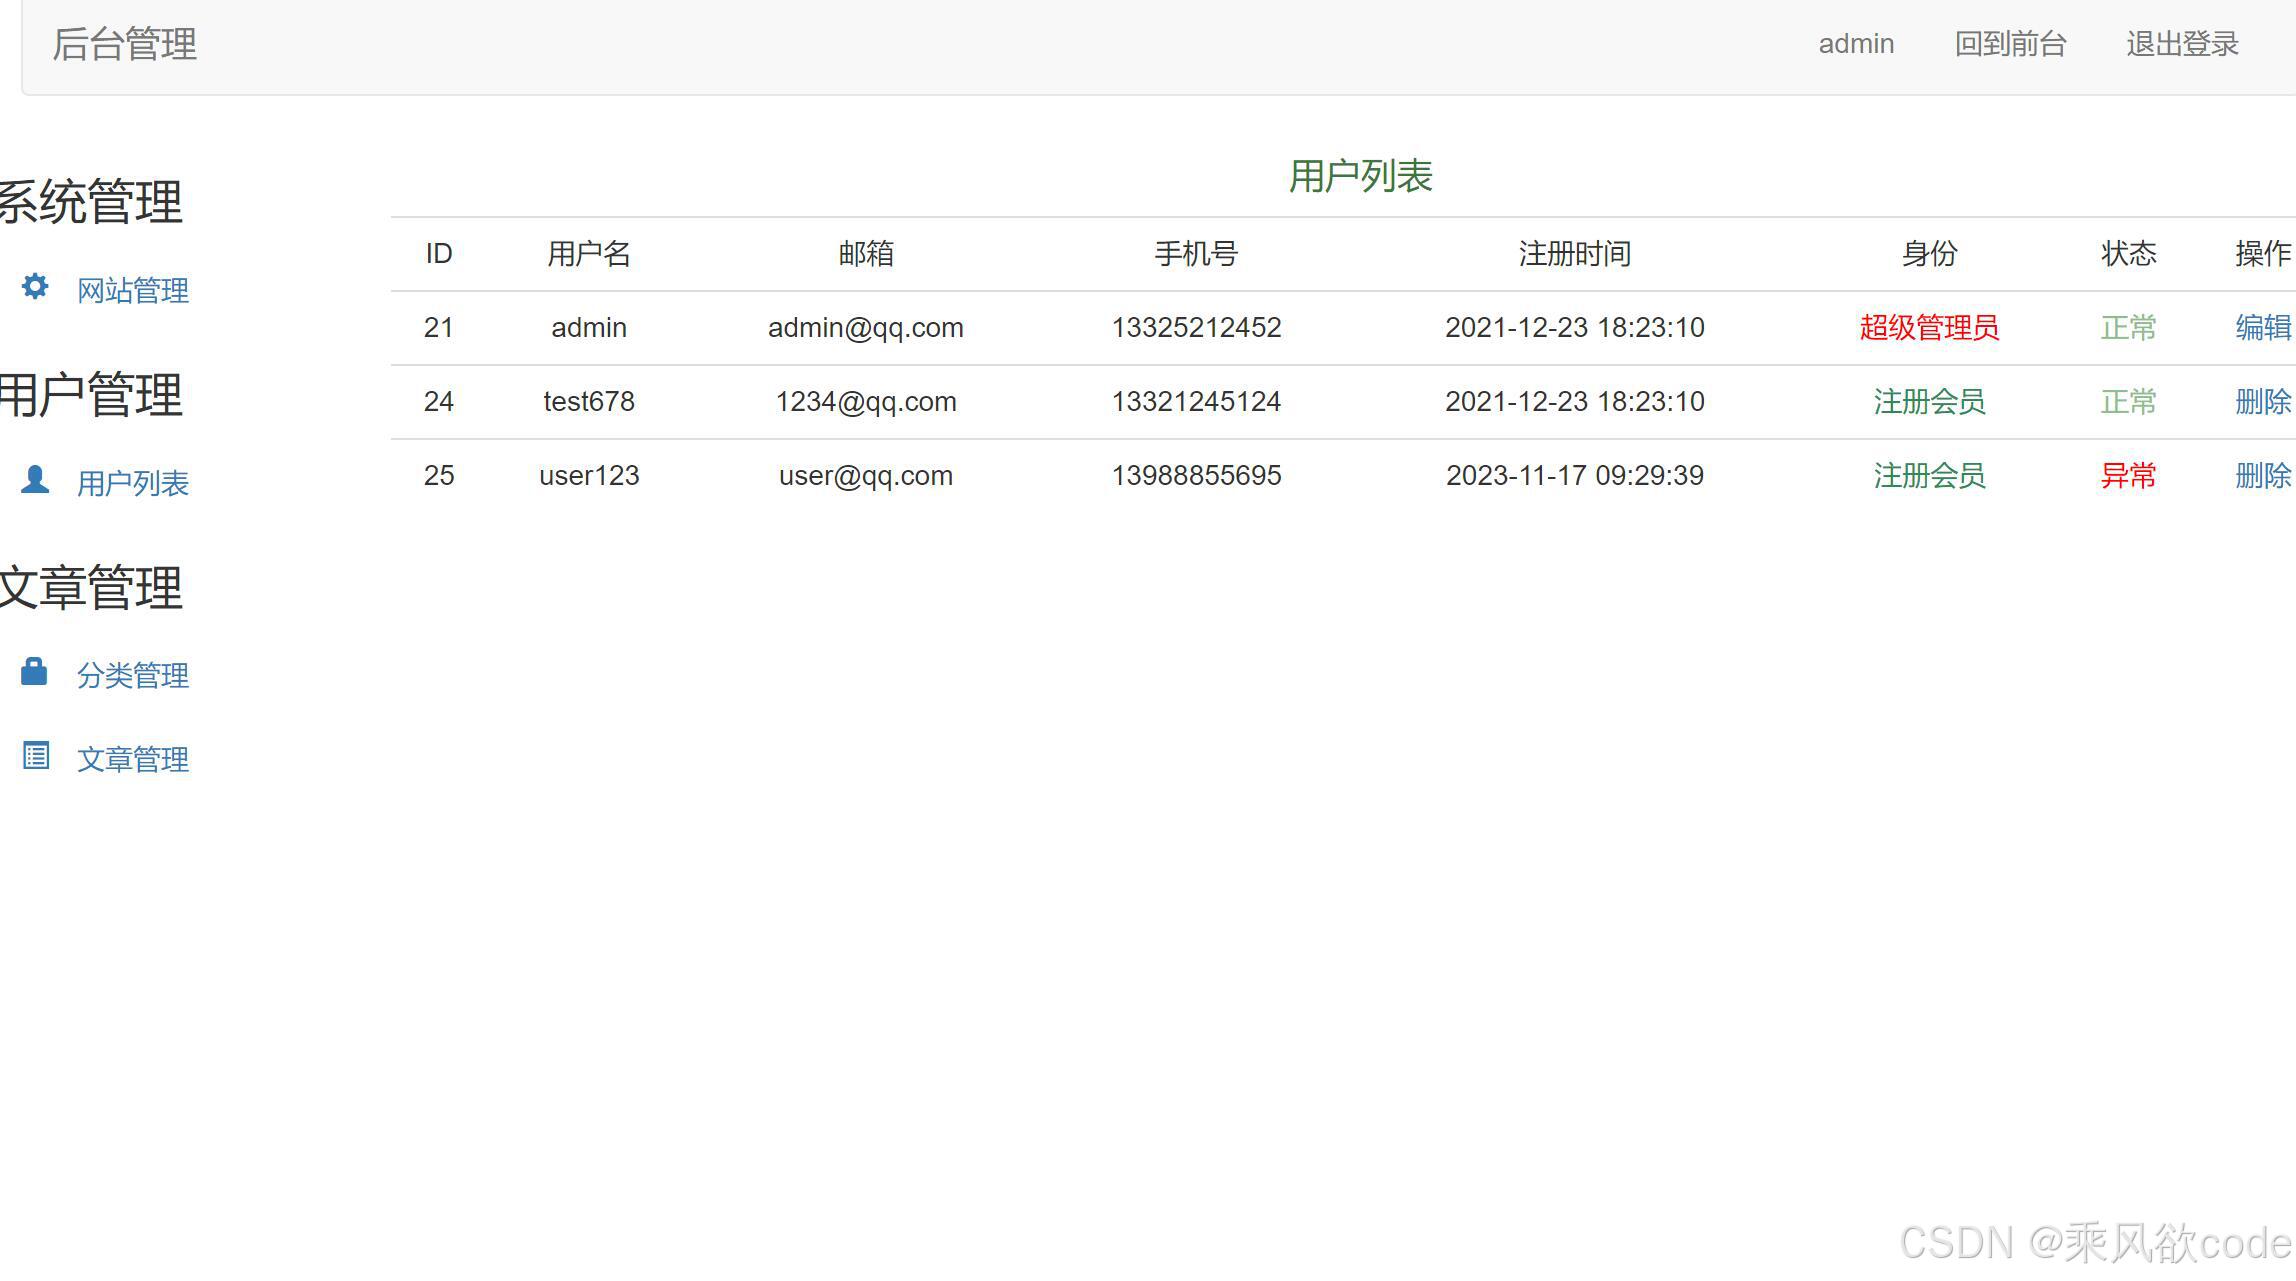This screenshot has height=1281, width=2296.
Task: Go back to 回到前台
Action: coord(2010,44)
